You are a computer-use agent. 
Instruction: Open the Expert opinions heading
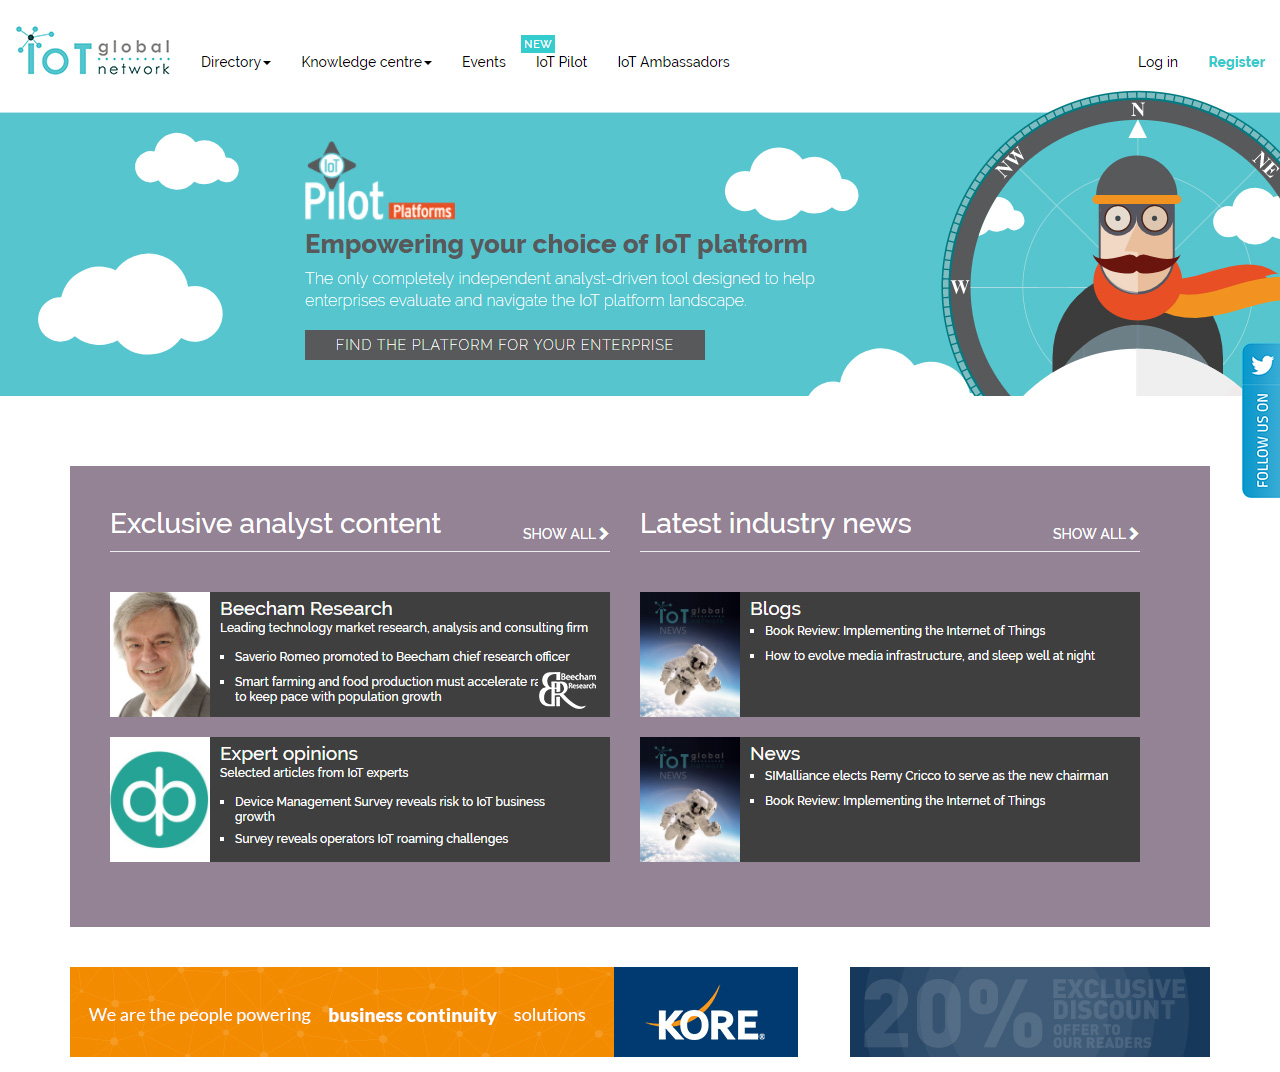(289, 753)
